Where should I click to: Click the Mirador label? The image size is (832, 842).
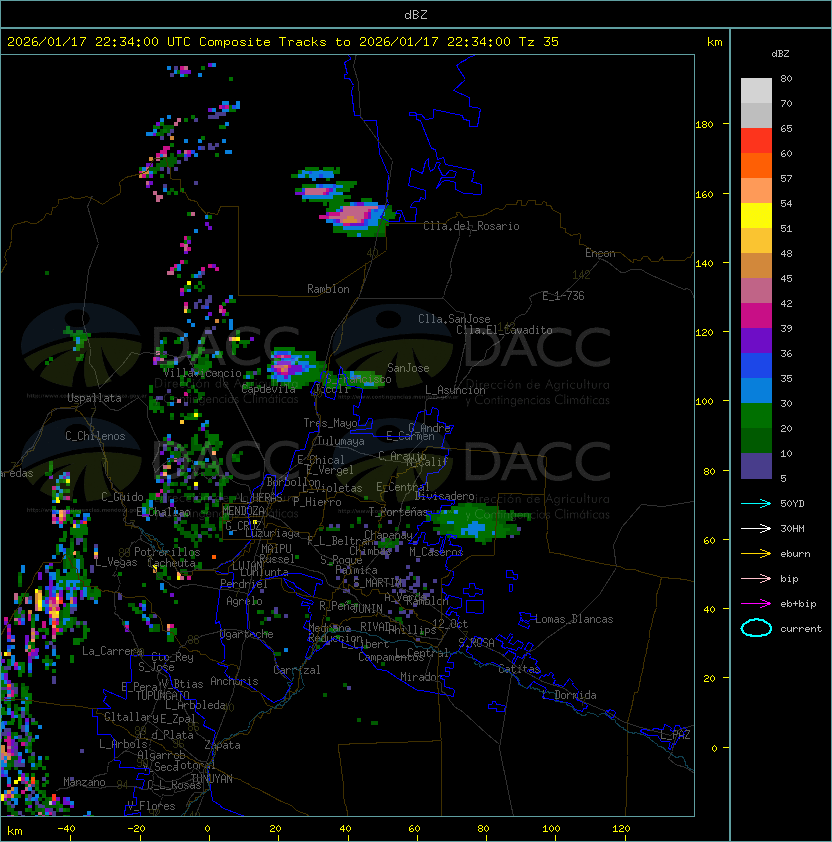click(x=422, y=677)
